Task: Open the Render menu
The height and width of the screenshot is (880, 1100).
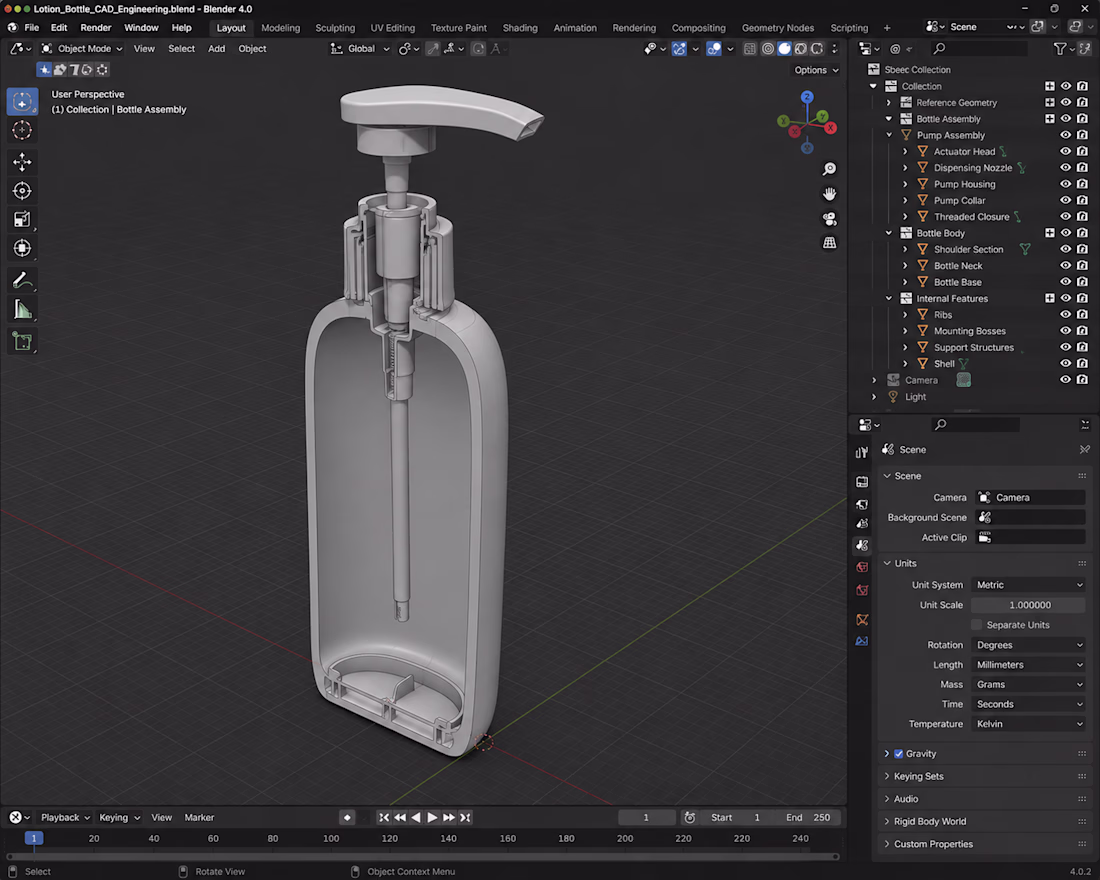Action: 95,27
